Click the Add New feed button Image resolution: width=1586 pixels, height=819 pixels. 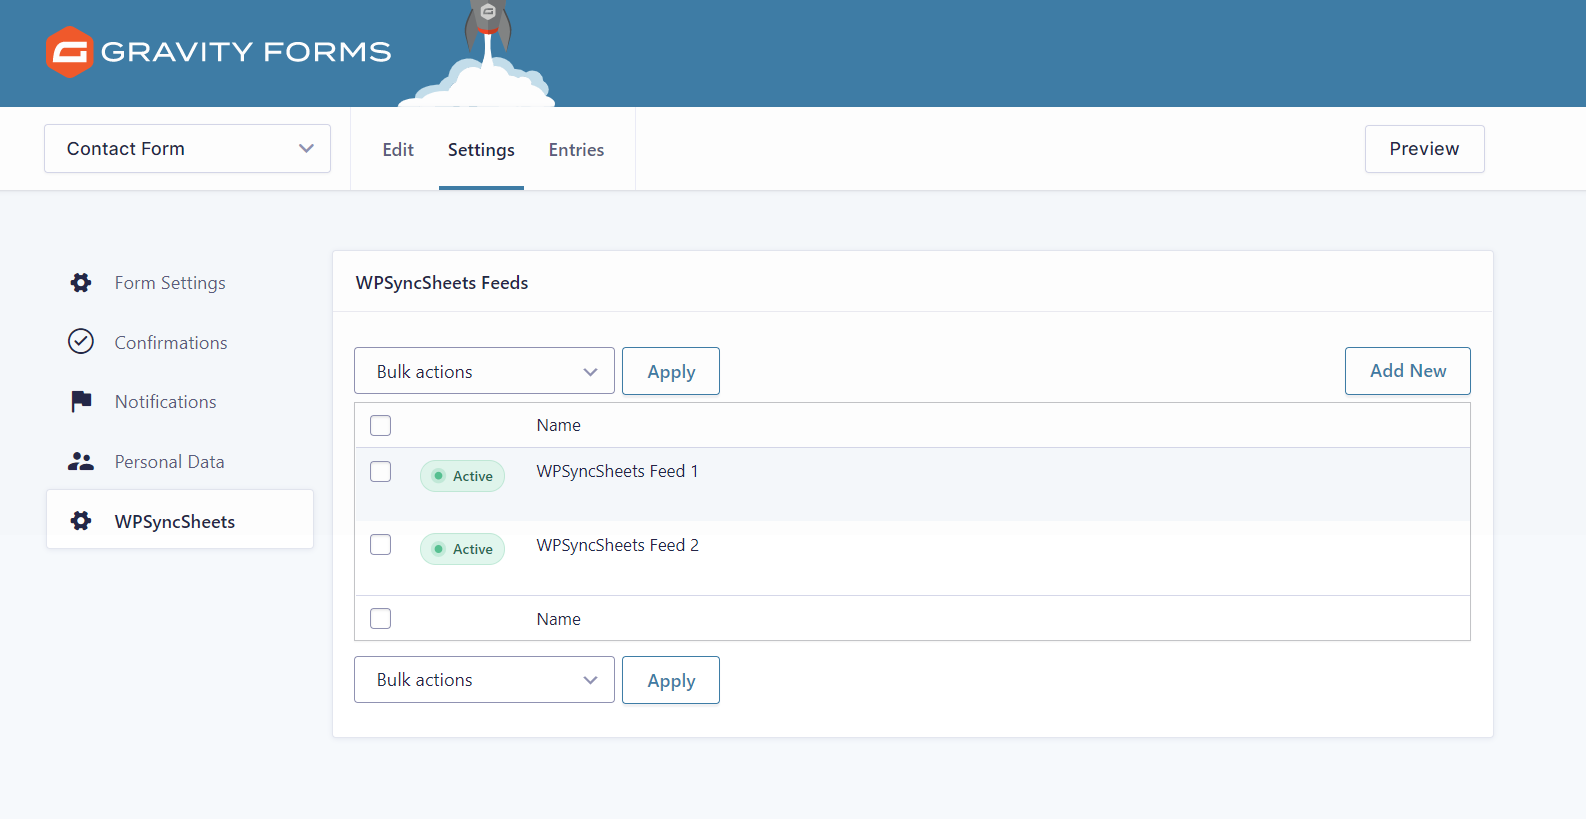(1408, 371)
